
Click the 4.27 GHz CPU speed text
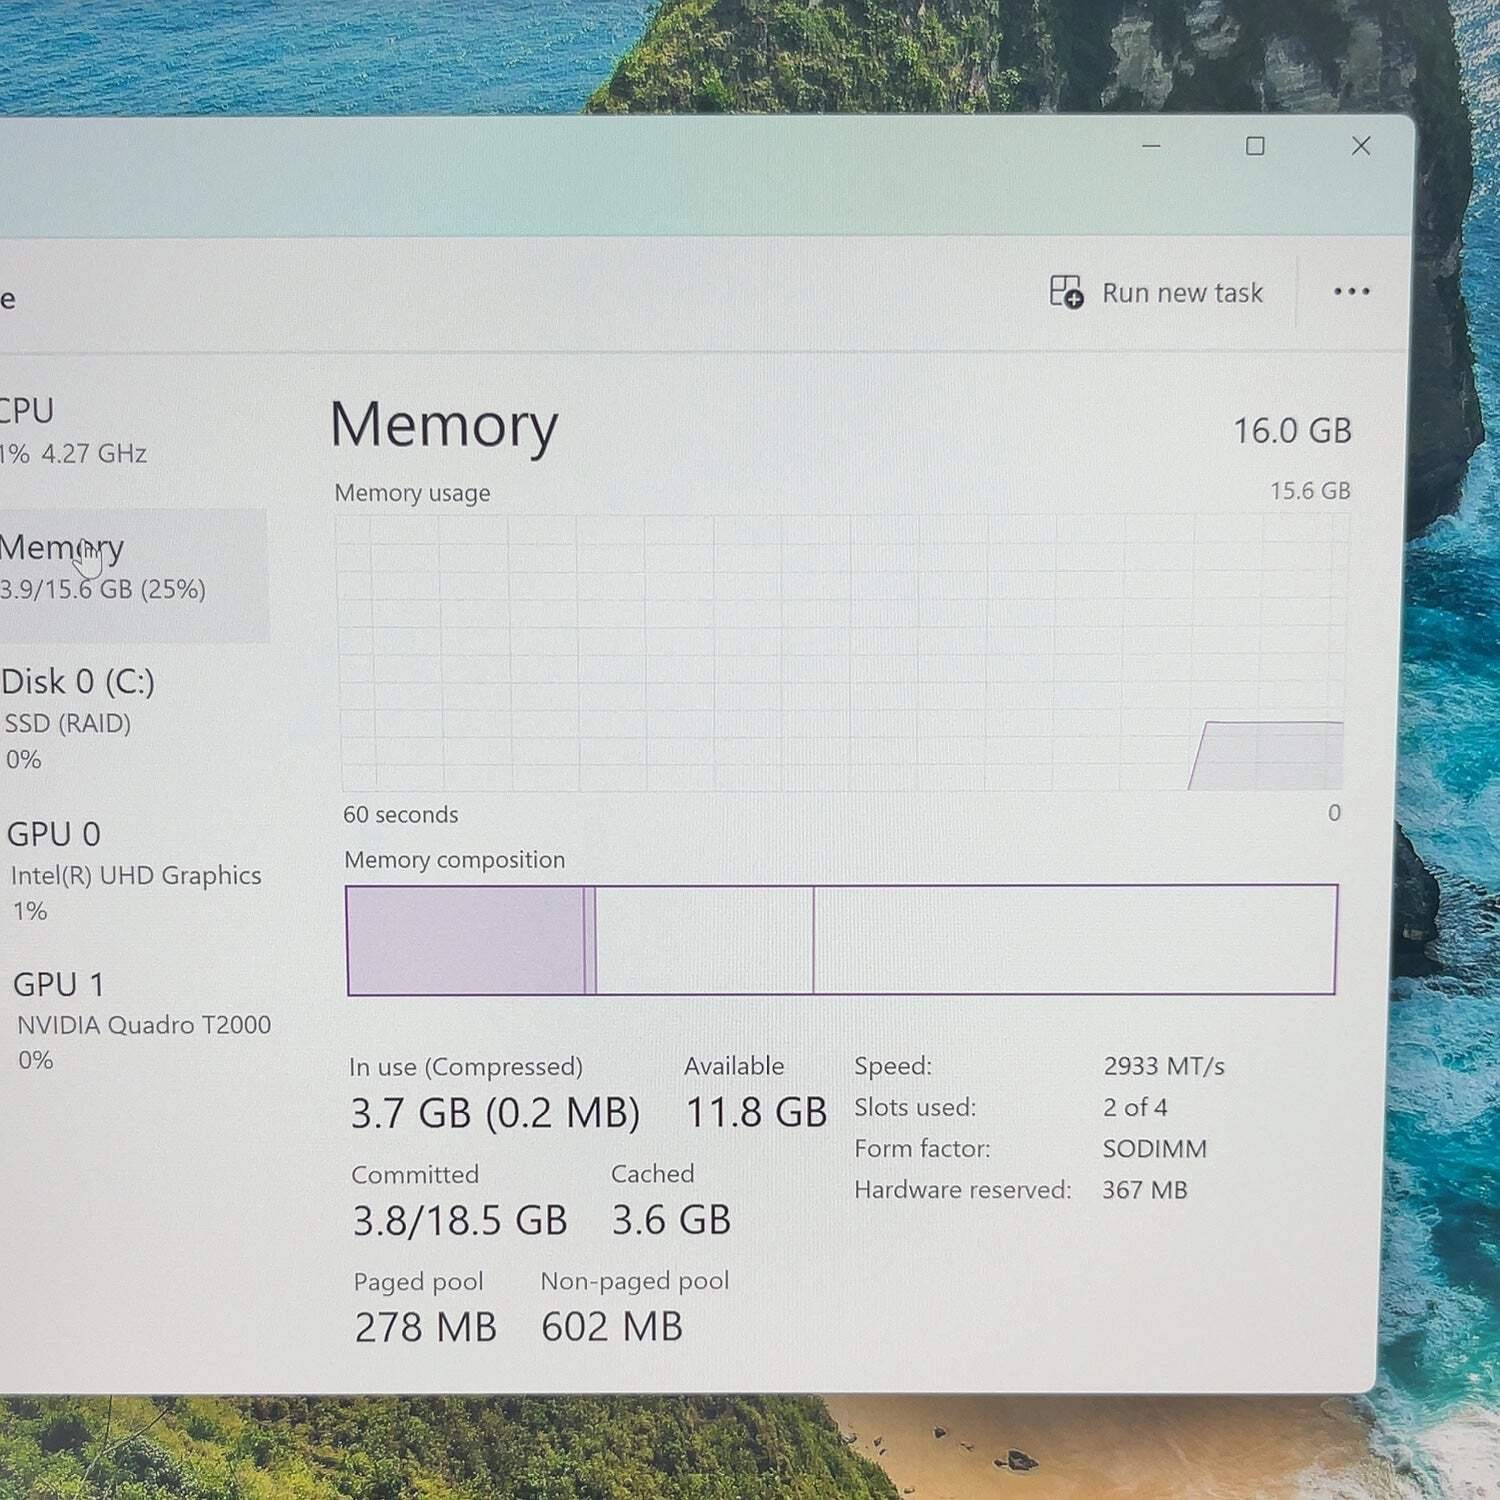94,453
